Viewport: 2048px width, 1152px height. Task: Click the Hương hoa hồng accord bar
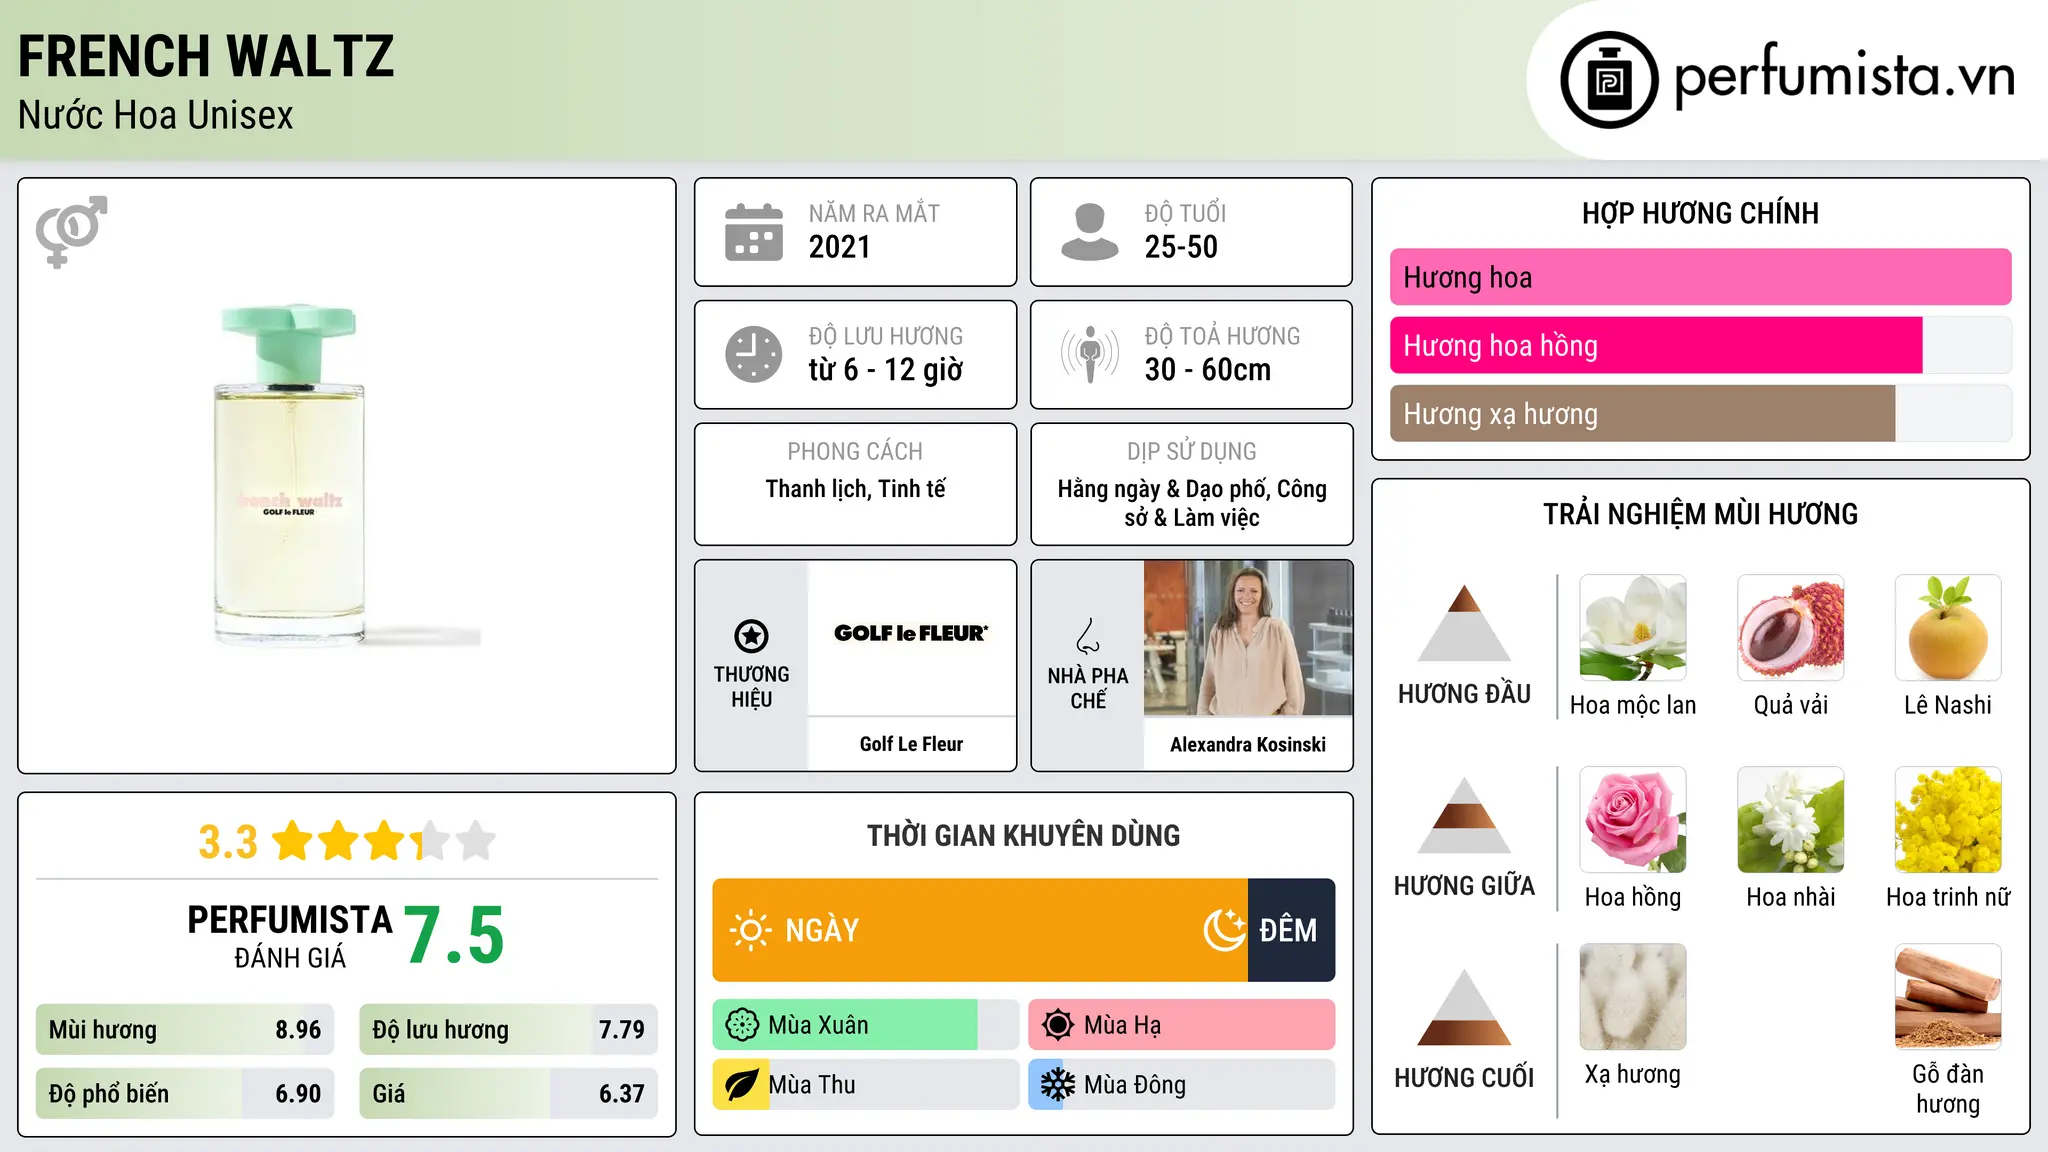(1700, 345)
